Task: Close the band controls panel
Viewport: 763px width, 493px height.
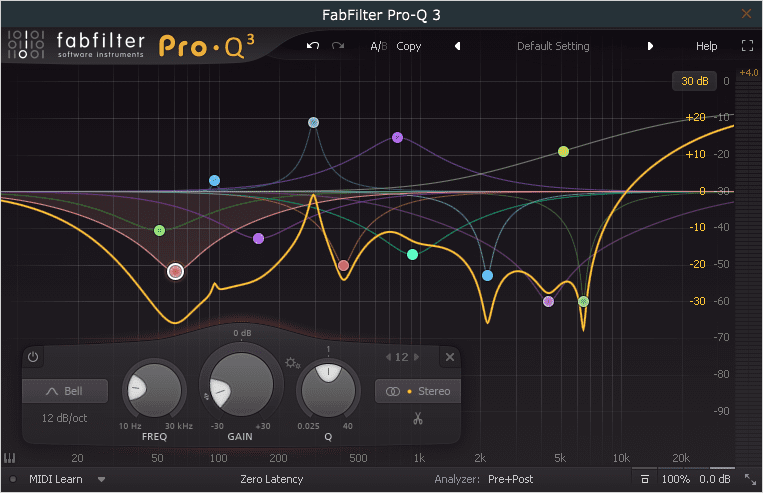Action: point(449,357)
